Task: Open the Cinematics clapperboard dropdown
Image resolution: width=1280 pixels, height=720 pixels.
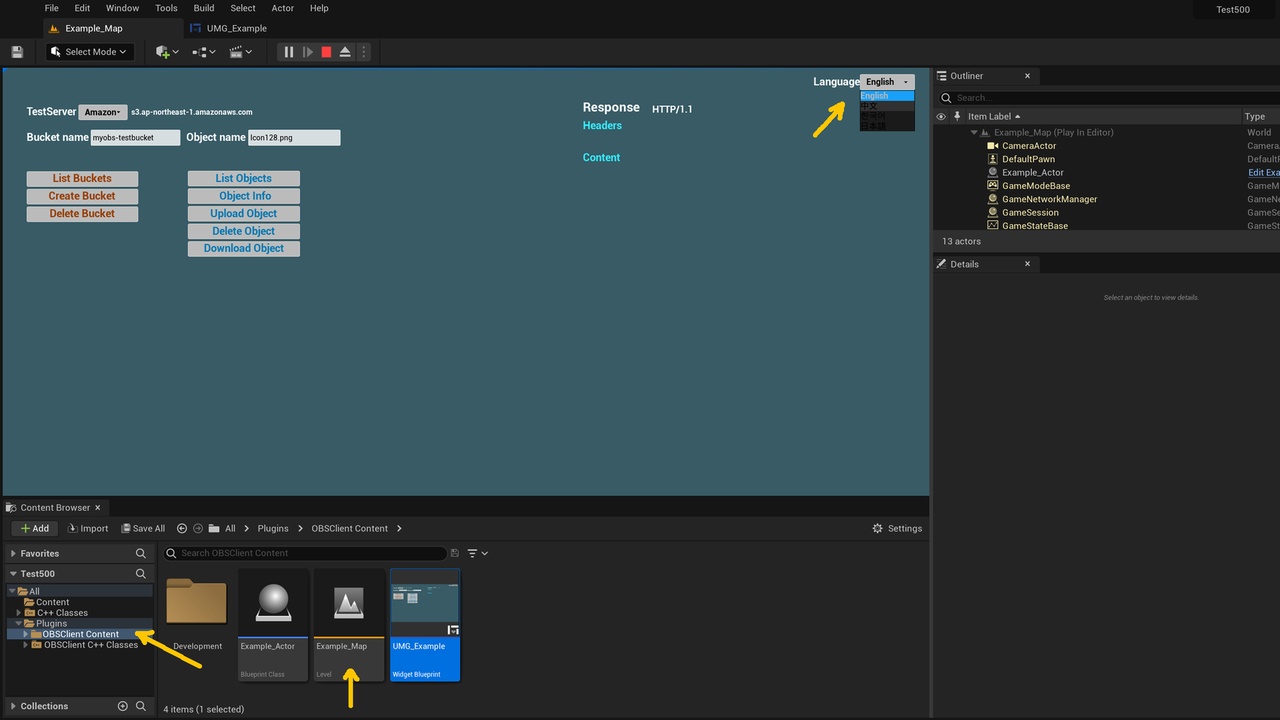Action: tap(241, 52)
